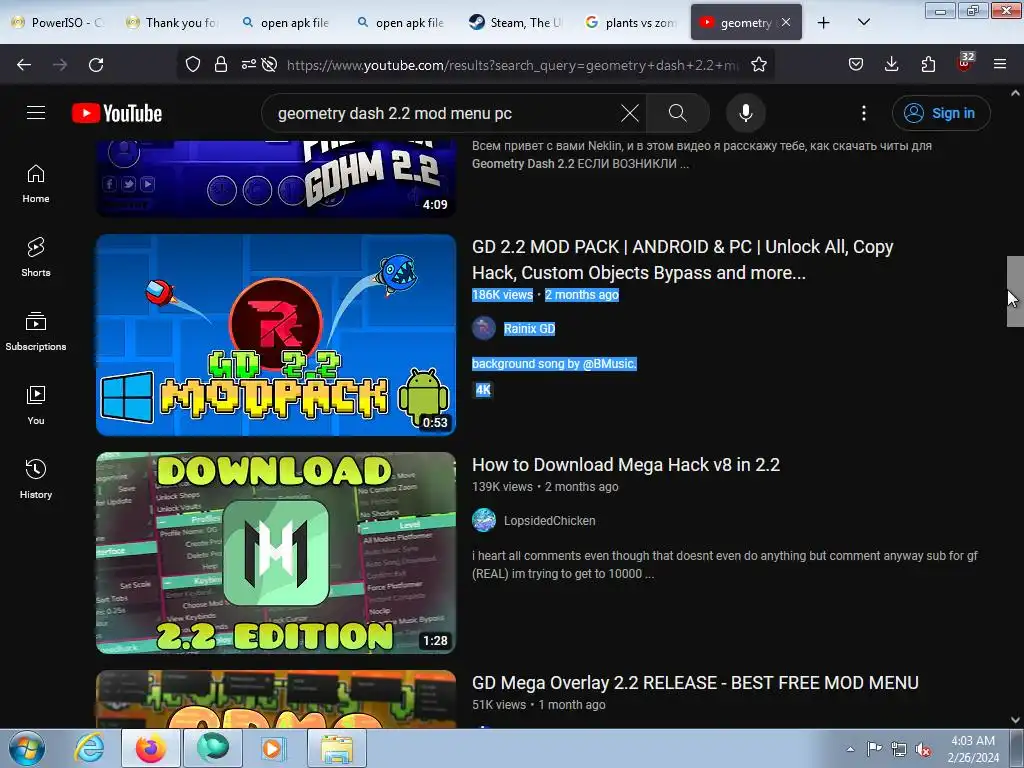Open Firefox downloads panel

pos(891,64)
